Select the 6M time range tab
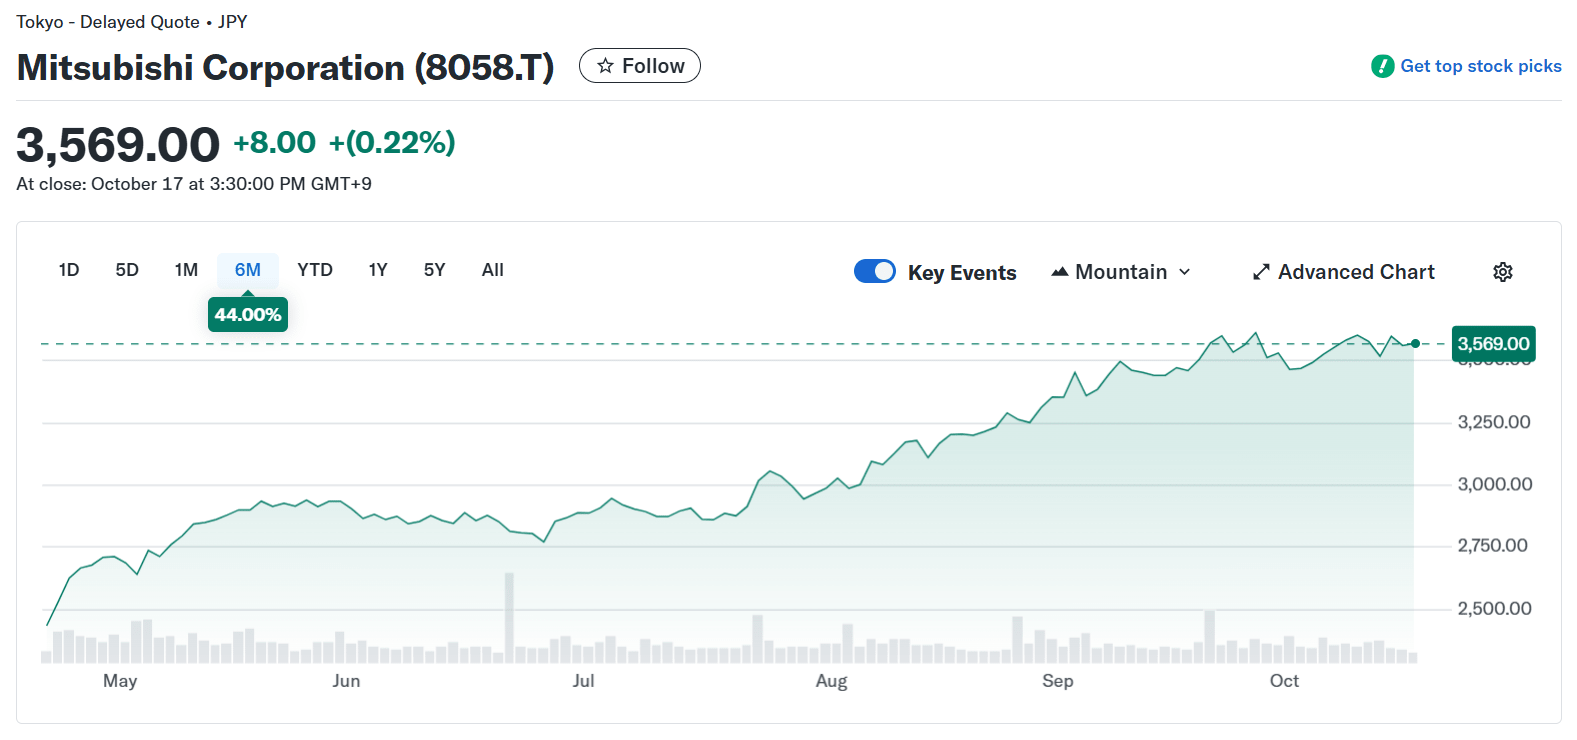 [x=247, y=270]
